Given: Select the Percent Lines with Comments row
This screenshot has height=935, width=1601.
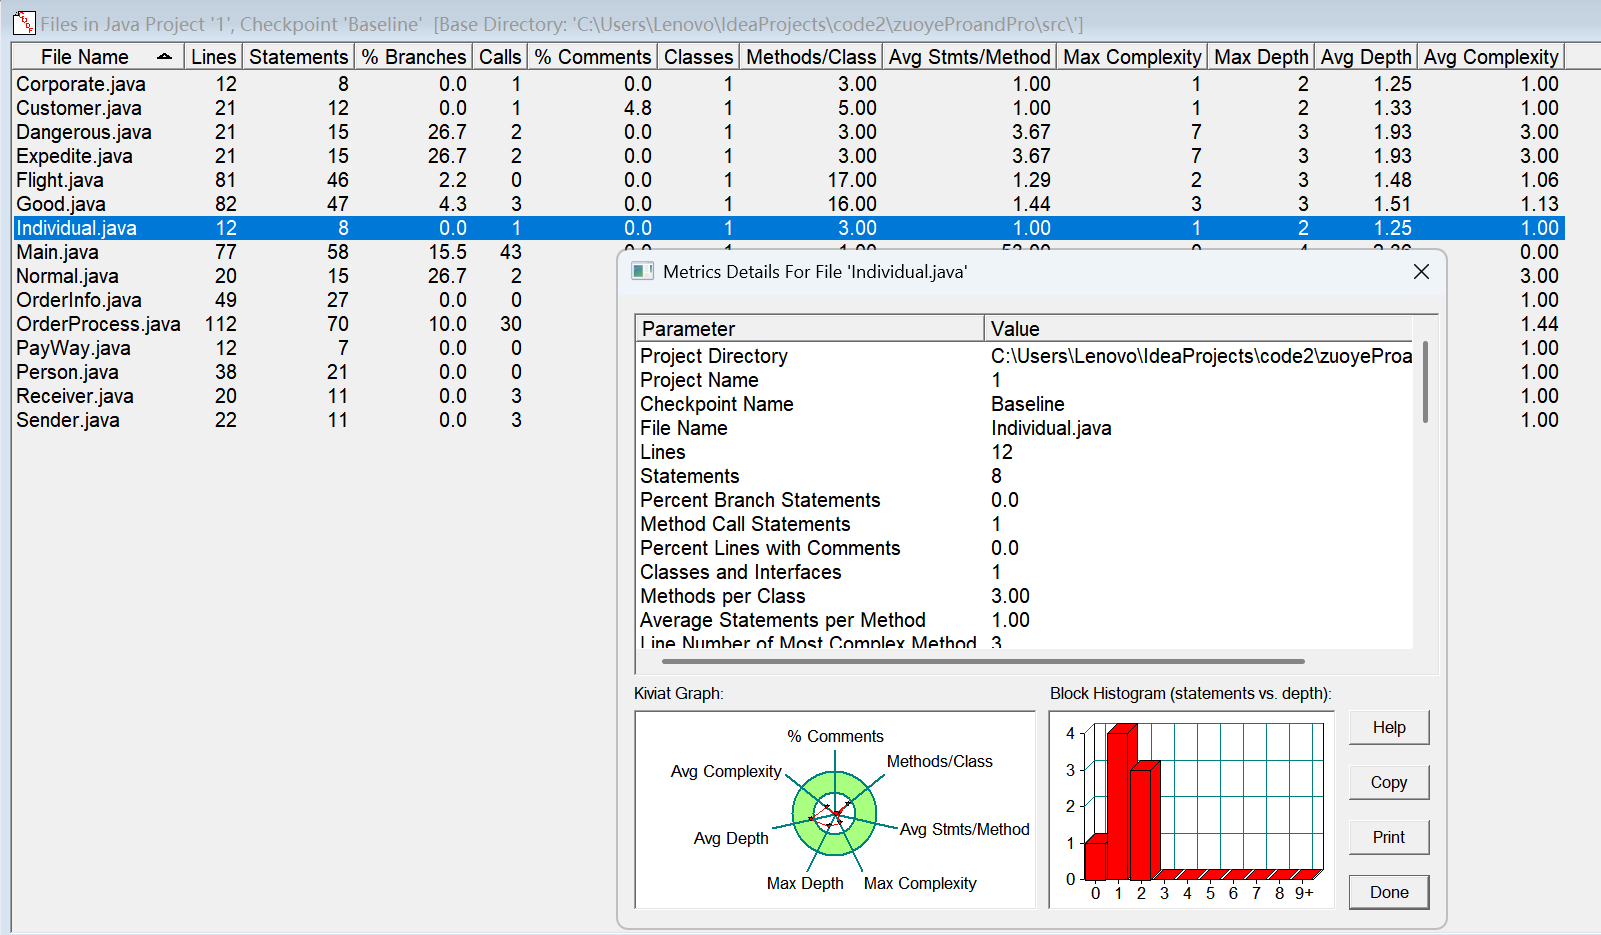Looking at the screenshot, I should [1025, 548].
